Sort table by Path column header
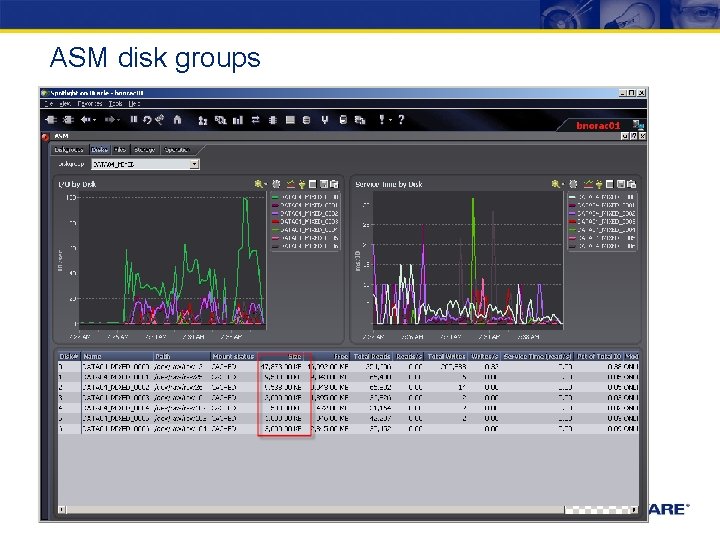The width and height of the screenshot is (720, 540). (x=182, y=356)
